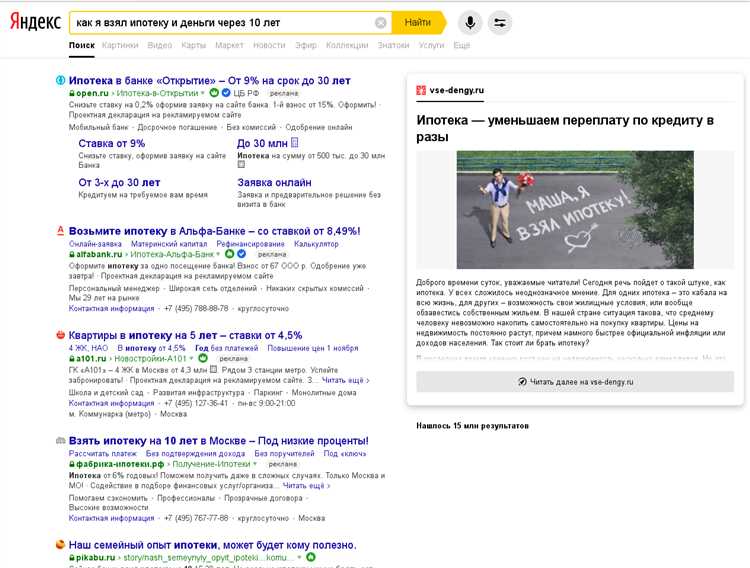Open the Коллекции tab
Screen dimensions: 750x568
347,45
